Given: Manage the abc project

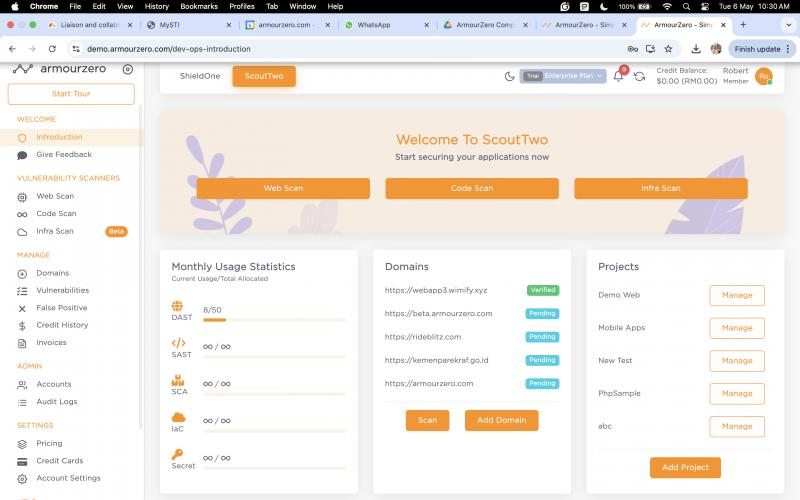Looking at the screenshot, I should pos(737,427).
